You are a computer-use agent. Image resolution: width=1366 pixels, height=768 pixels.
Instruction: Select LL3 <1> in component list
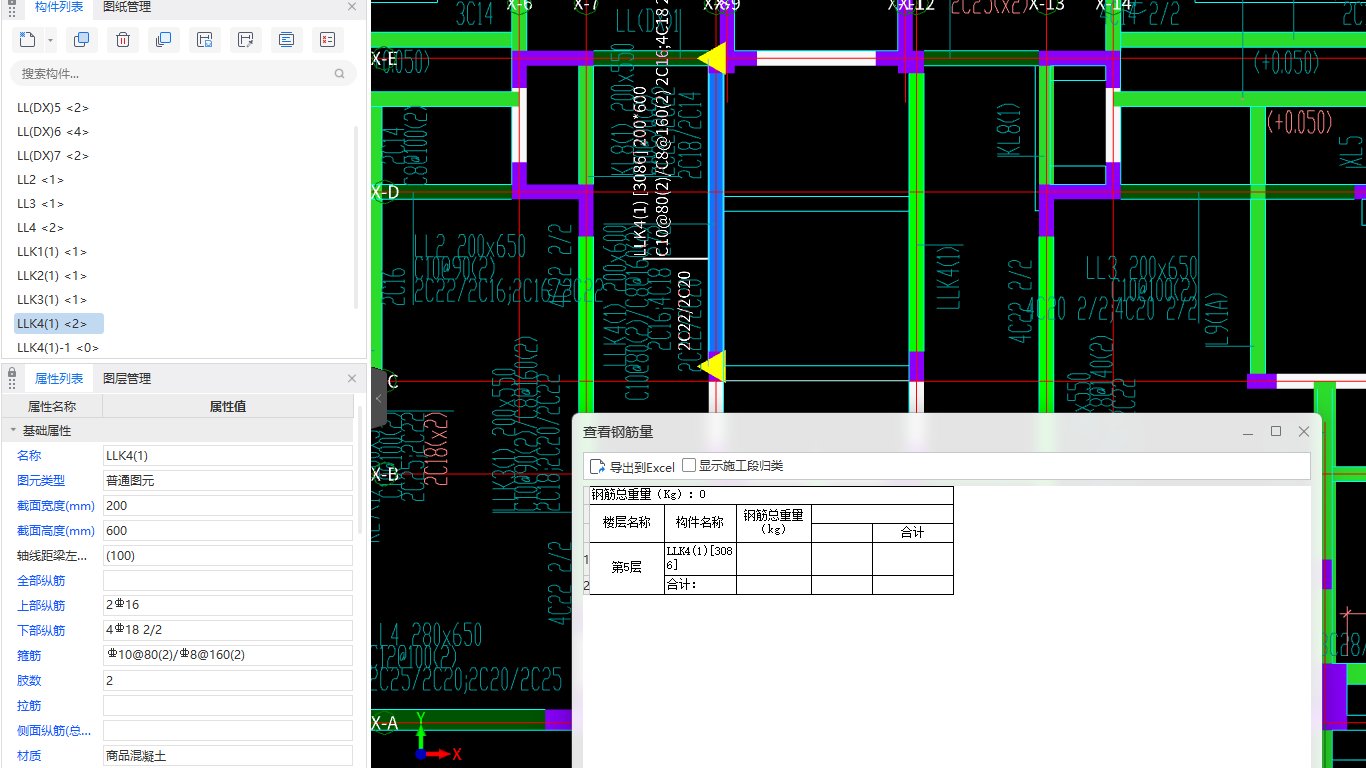40,203
